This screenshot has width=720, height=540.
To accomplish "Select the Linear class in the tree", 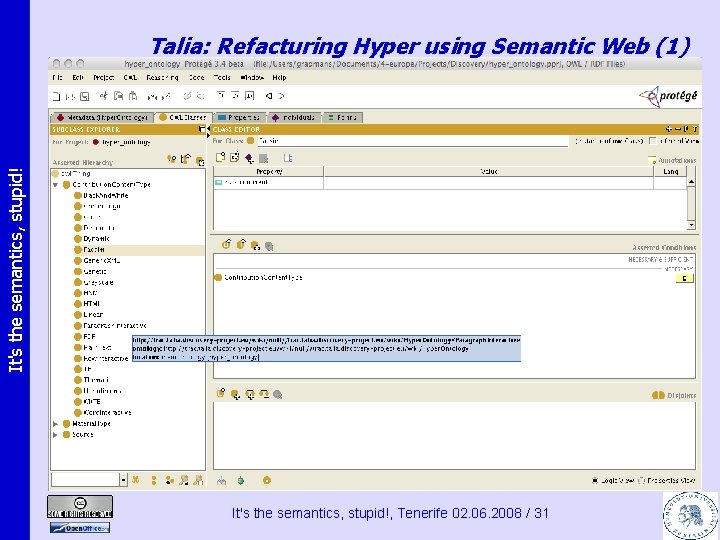I will (x=89, y=315).
